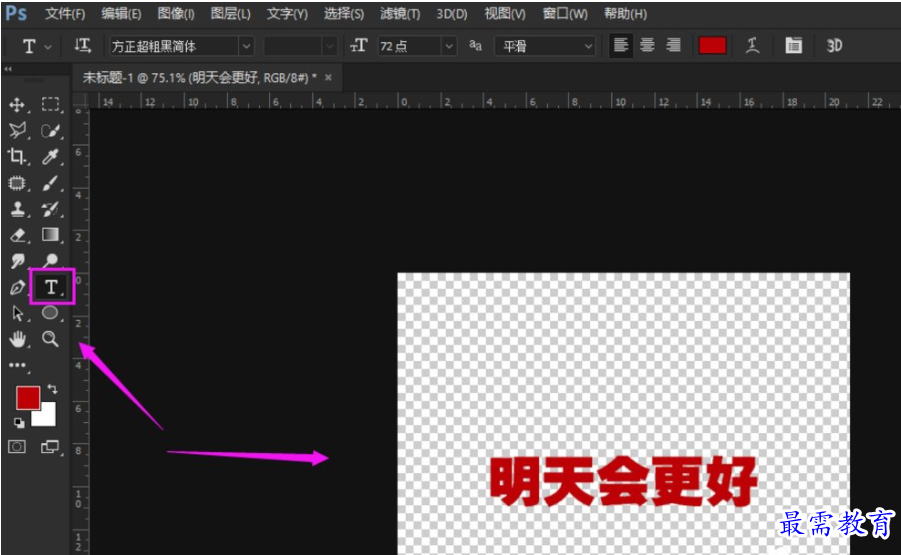Screen dimensions: 901x555
Task: Click the 方正超粗黑简体 font name field
Action: coord(174,46)
